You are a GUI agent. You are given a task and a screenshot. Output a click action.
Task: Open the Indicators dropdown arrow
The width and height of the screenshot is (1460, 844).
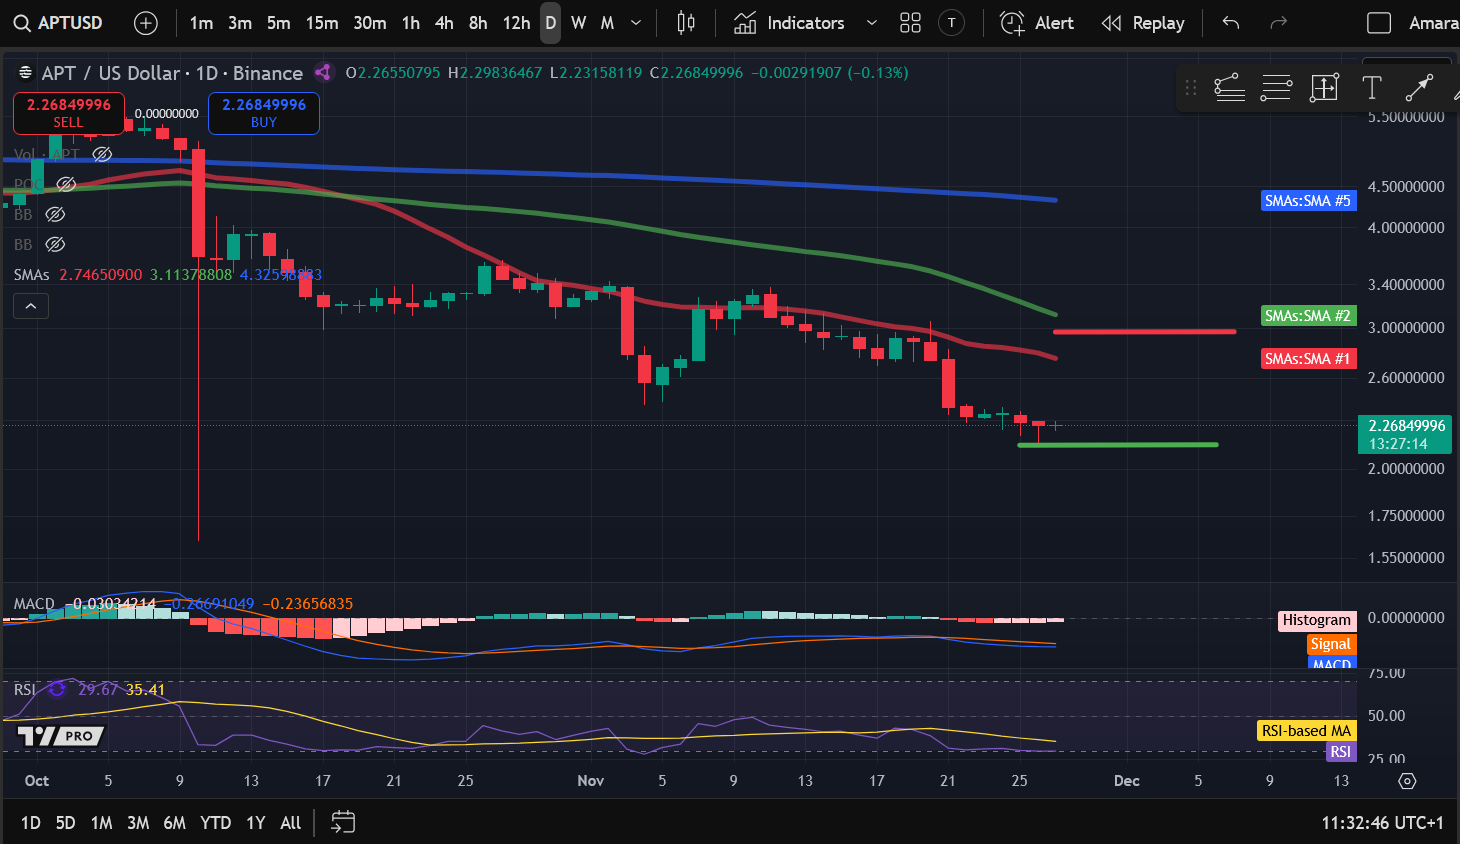click(x=870, y=22)
